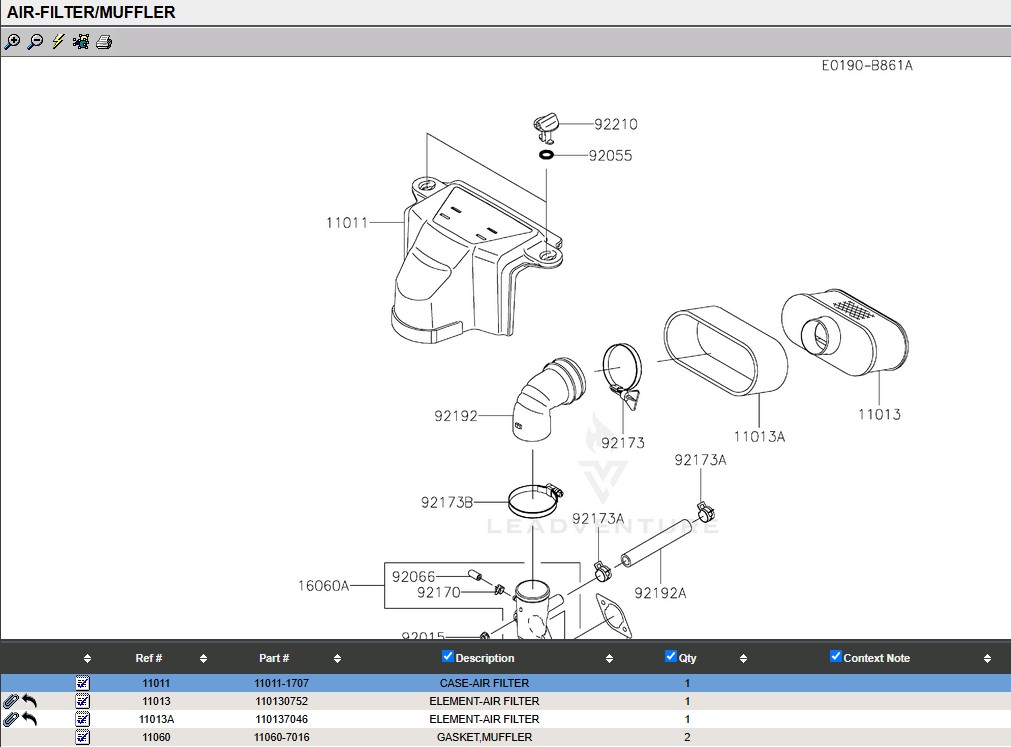Screen dimensions: 1011x747
Task: Sort using arrows right of Ref # header
Action: (203, 659)
